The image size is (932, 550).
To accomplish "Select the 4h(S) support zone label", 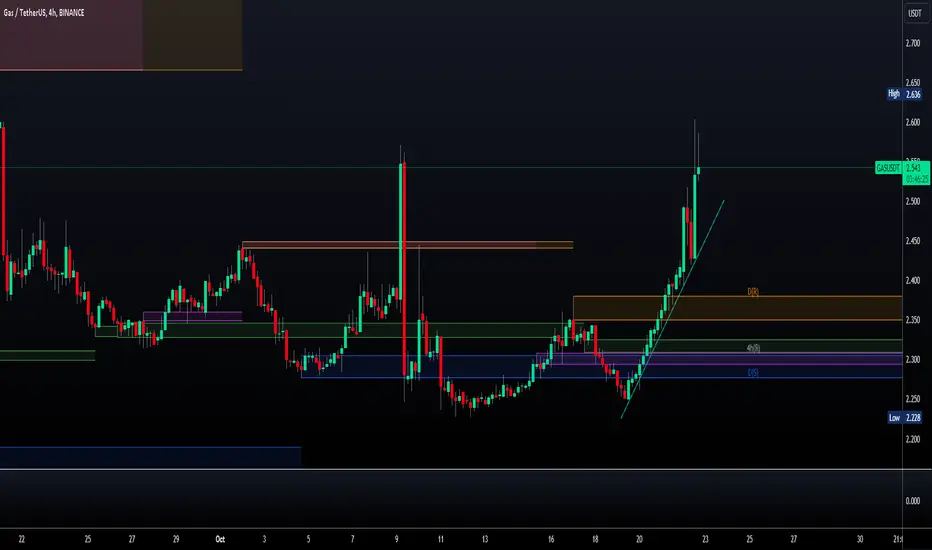I will click(x=753, y=348).
